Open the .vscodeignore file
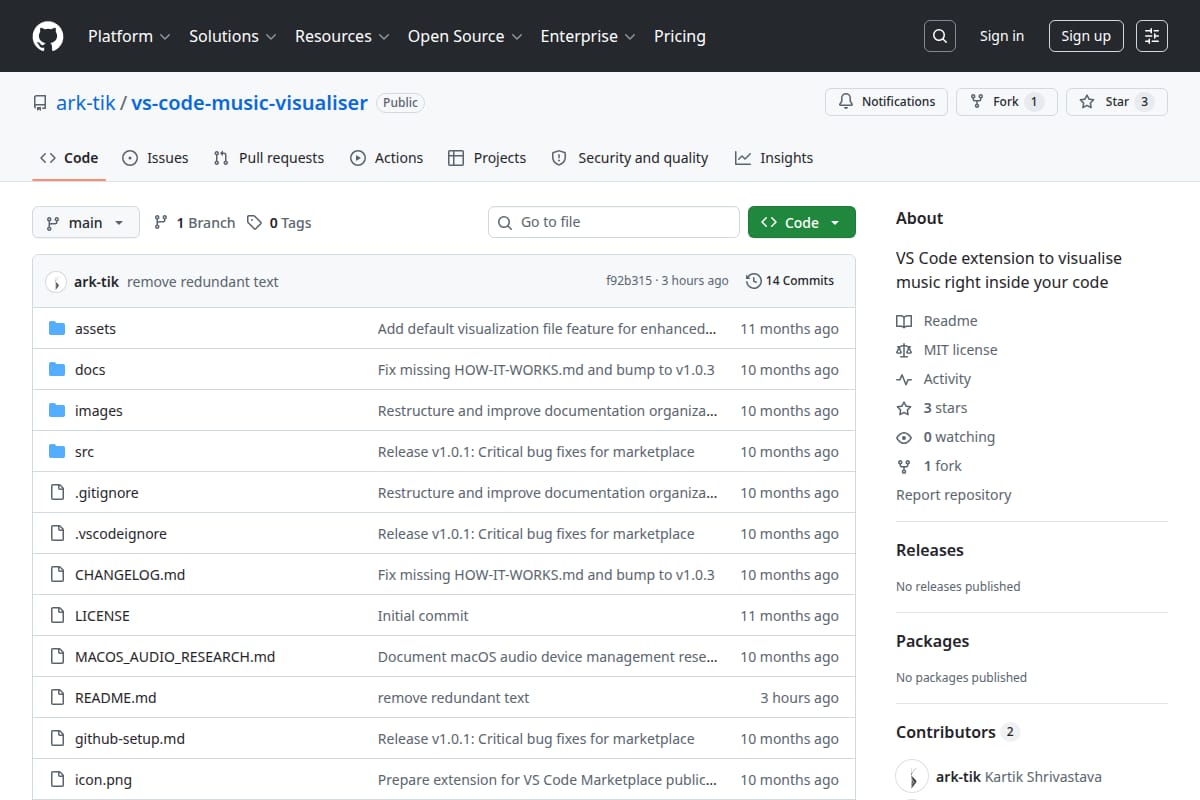Viewport: 1200px width, 800px height. (x=121, y=534)
